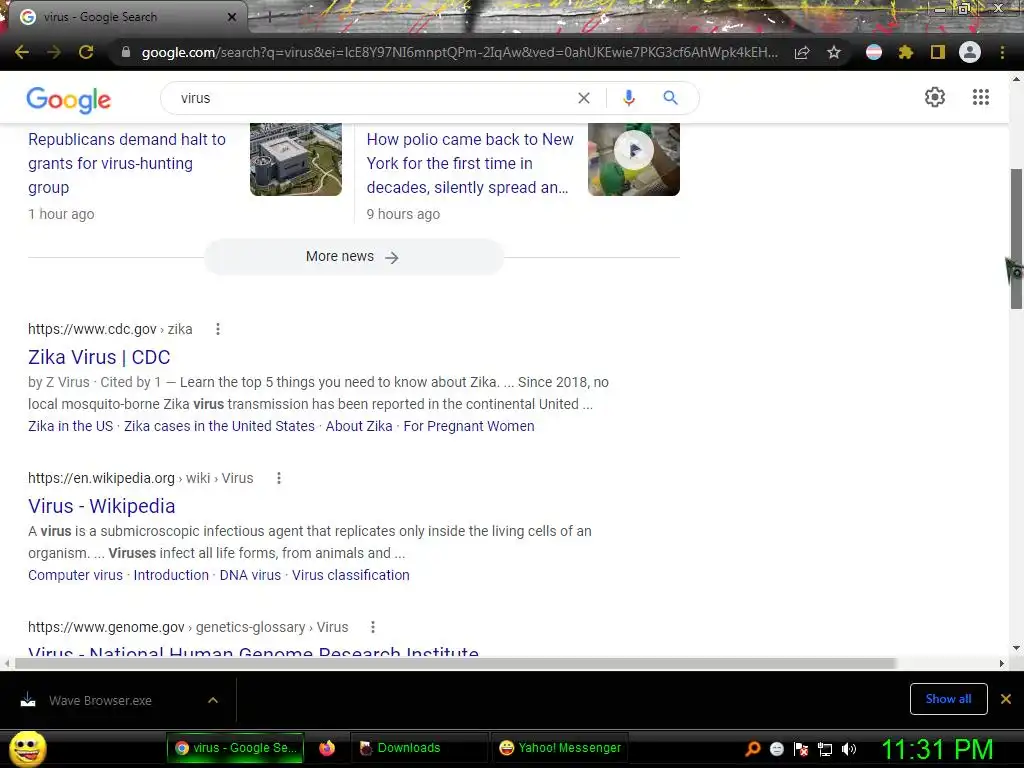The height and width of the screenshot is (768, 1024).
Task: Follow the Computer virus sitelink
Action: pyautogui.click(x=75, y=575)
